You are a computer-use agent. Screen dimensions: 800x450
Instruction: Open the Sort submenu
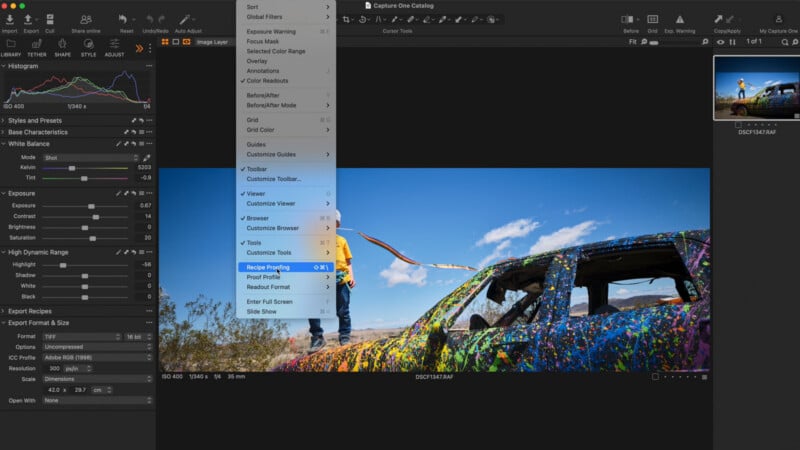click(286, 7)
